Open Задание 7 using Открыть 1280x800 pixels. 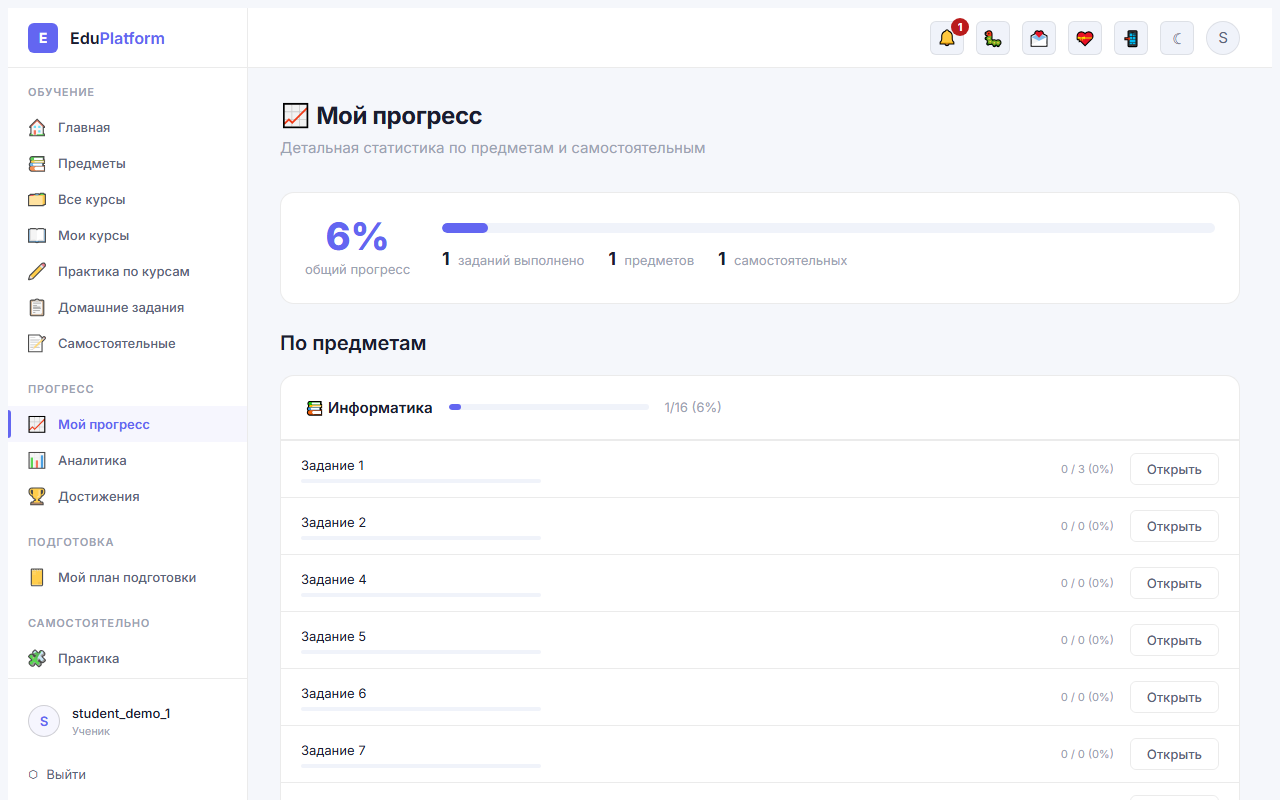[1174, 754]
